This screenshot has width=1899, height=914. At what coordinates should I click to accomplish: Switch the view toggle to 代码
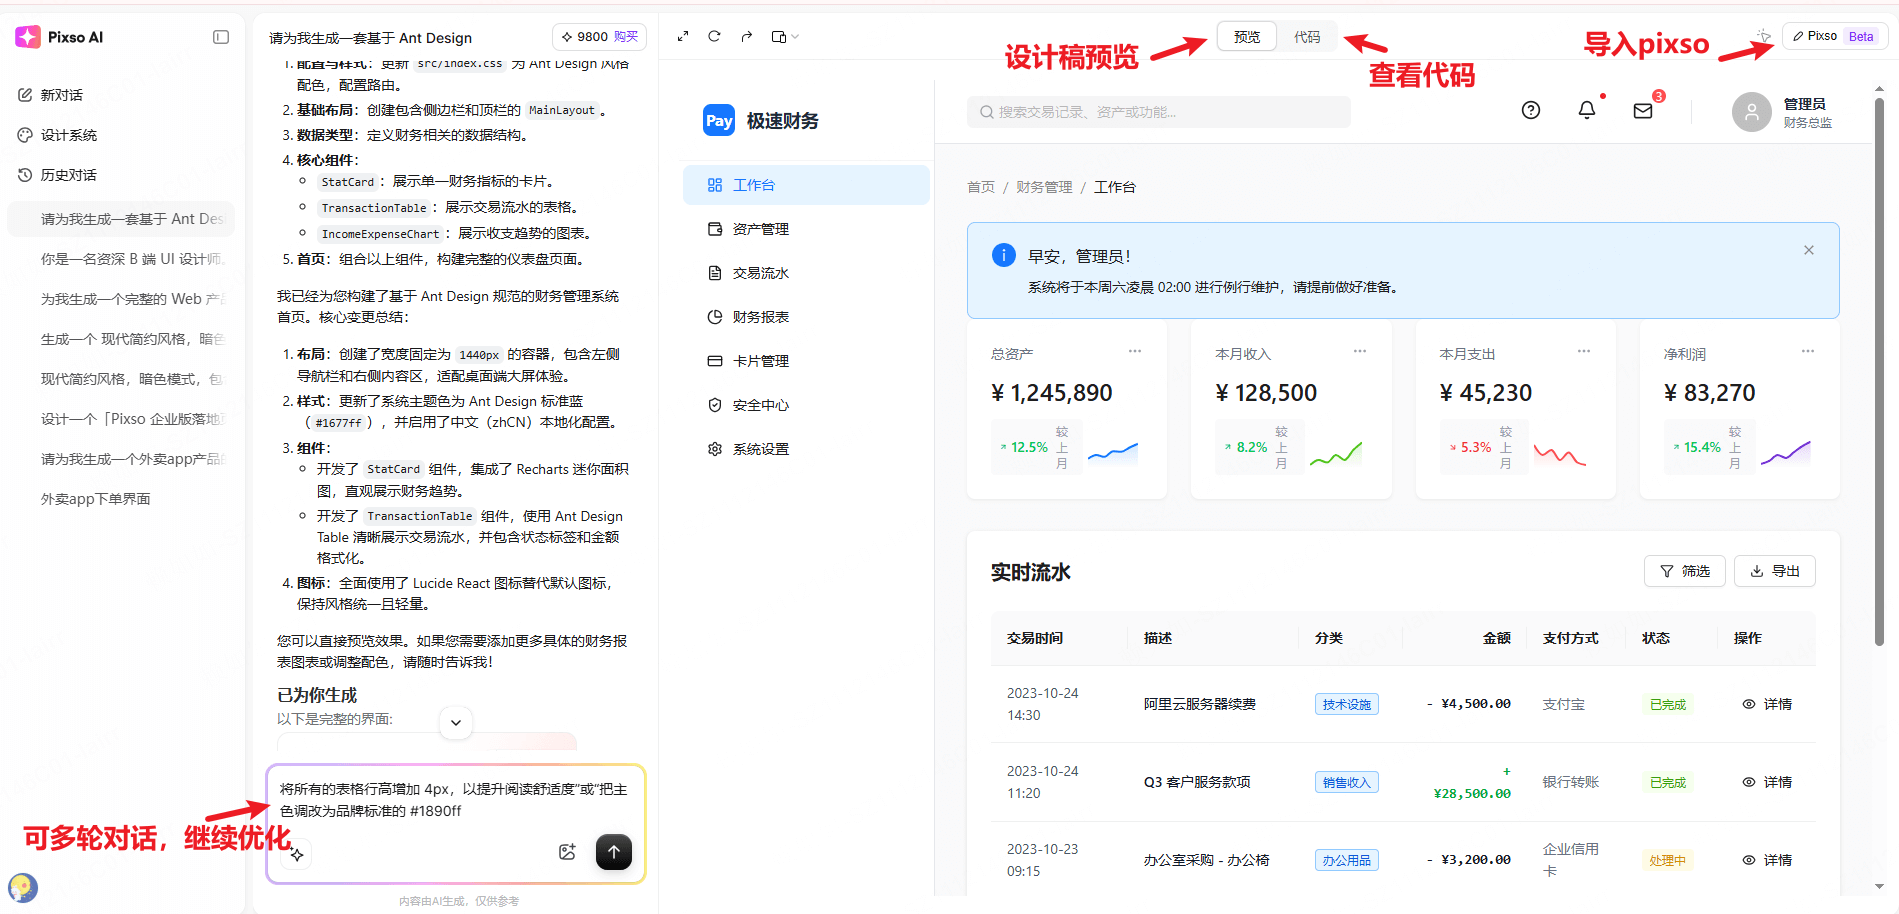pyautogui.click(x=1308, y=36)
